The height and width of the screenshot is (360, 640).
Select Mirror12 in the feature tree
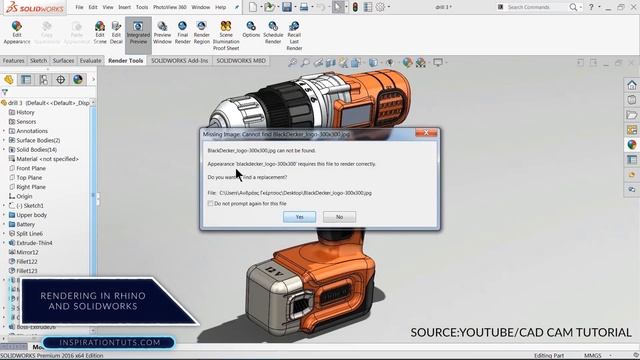click(24, 252)
